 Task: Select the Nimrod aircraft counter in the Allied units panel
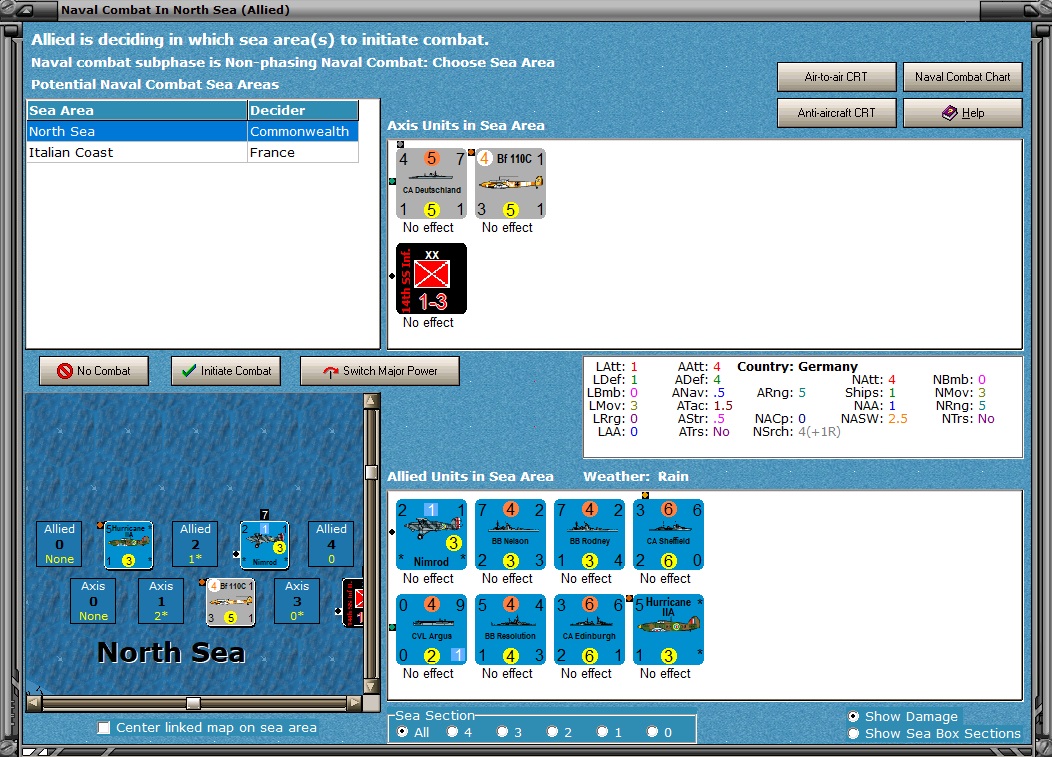(431, 534)
